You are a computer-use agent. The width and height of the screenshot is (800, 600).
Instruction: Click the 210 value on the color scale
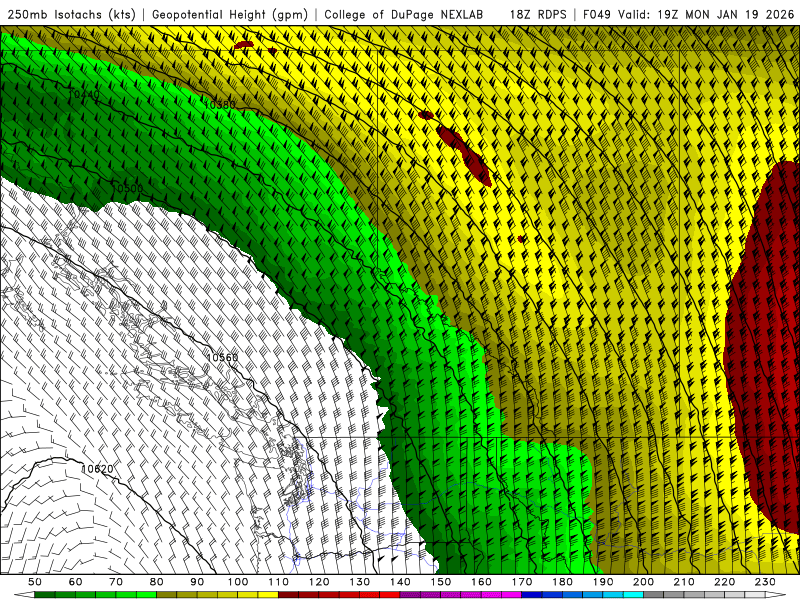(685, 582)
